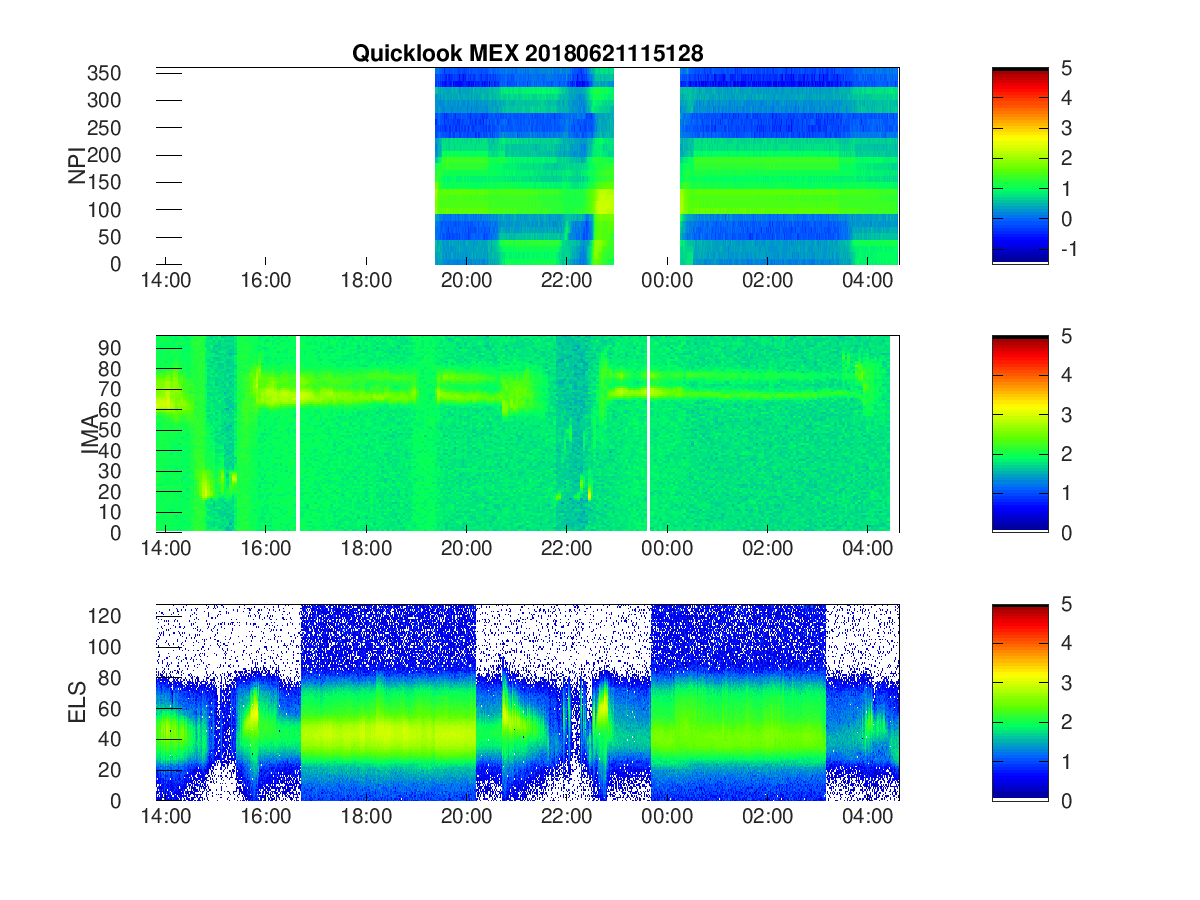Click the NPI spectrogram colorbar
1200x900 pixels.
click(1020, 165)
